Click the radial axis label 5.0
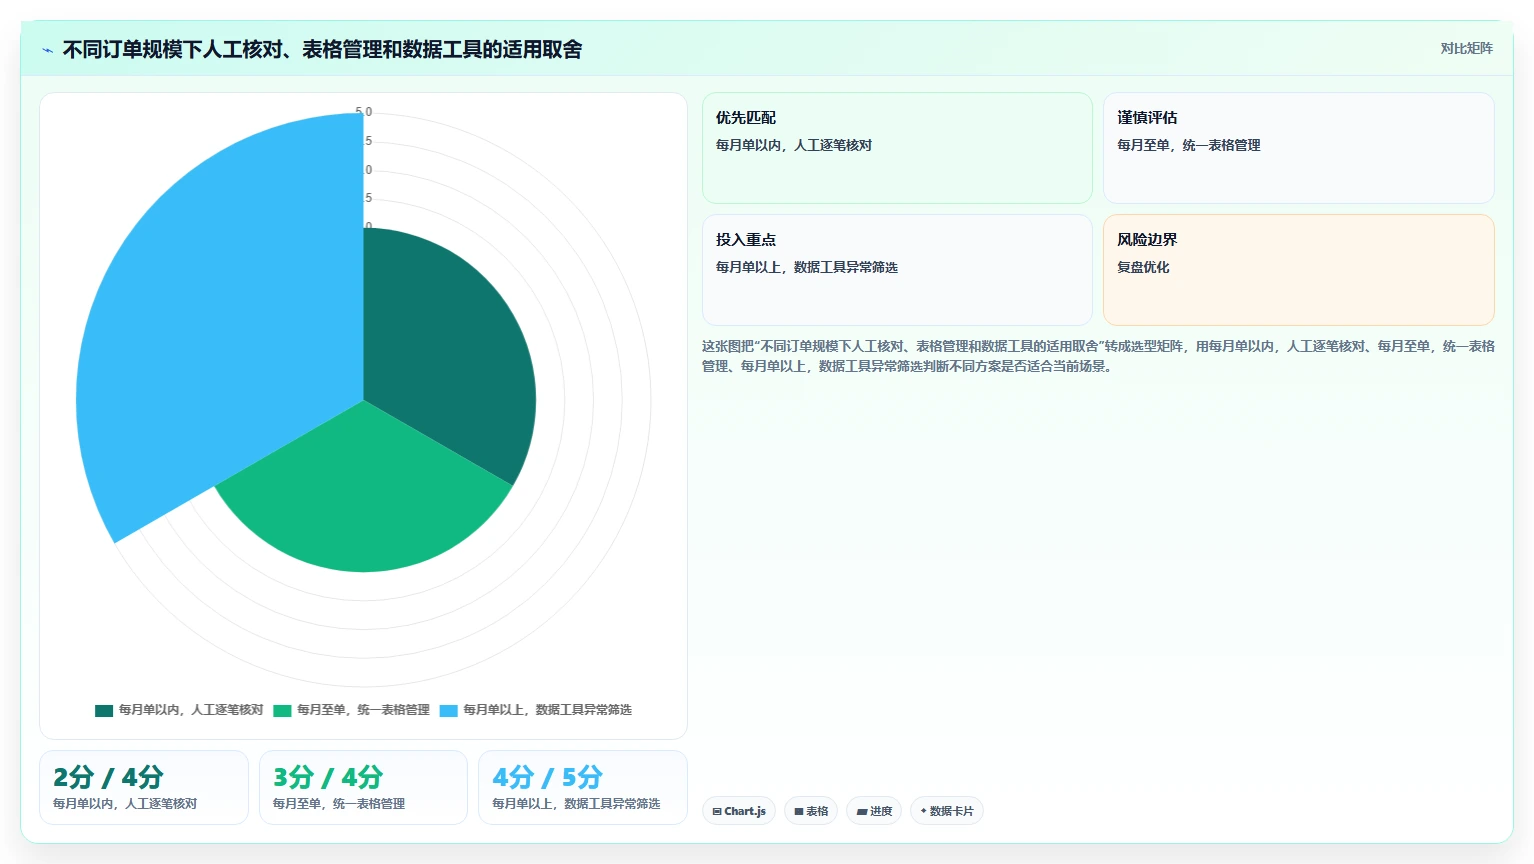 (x=364, y=112)
